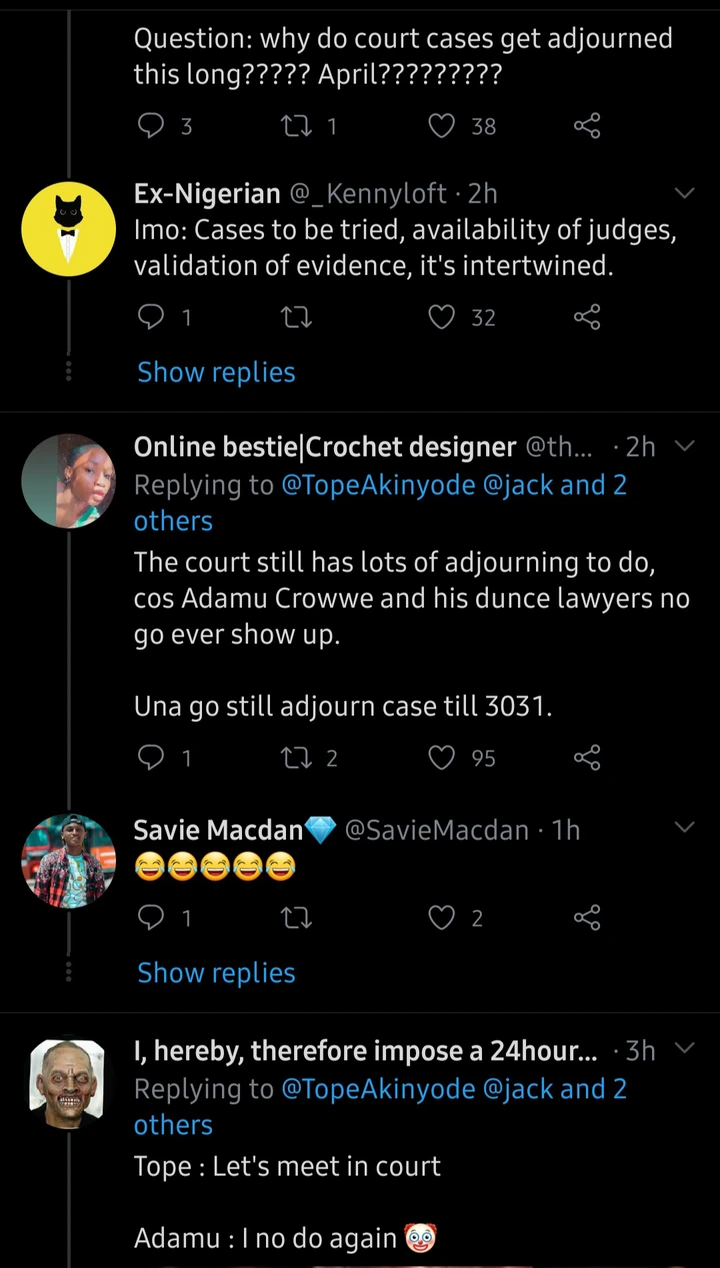720x1268 pixels.
Task: Like the tweet with 95 likes
Action: tap(442, 758)
